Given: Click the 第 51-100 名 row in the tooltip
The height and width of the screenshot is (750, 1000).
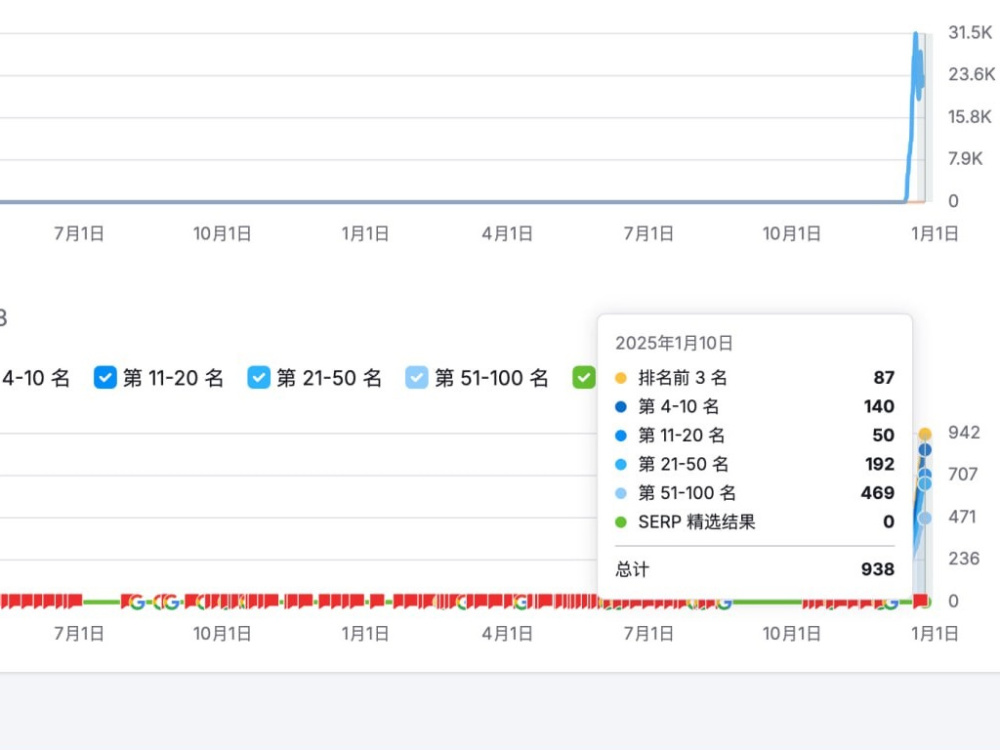Looking at the screenshot, I should [754, 492].
